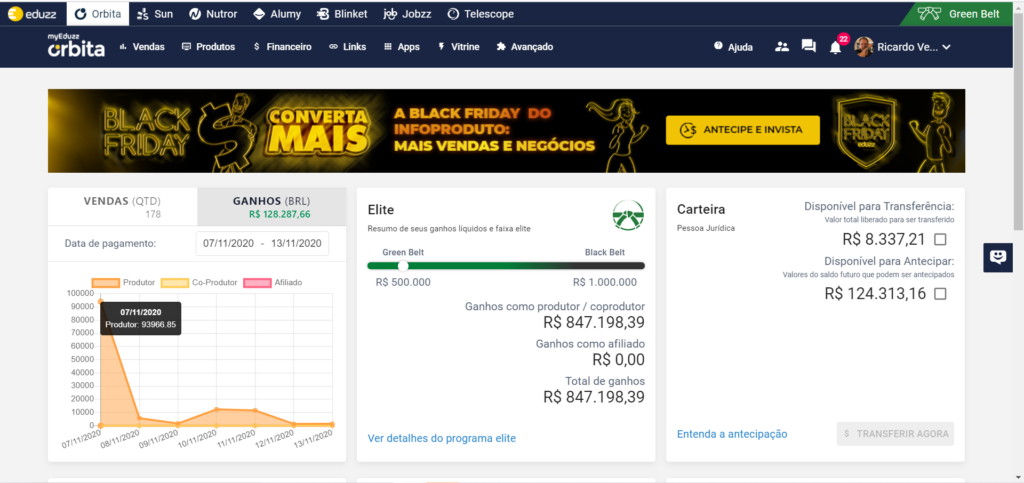Click the Green Belt badge in top bar

tap(959, 14)
